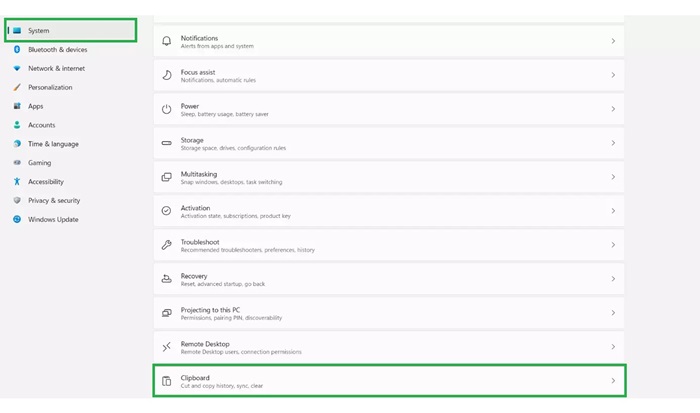The height and width of the screenshot is (413, 700).
Task: Click the Clipboard icon
Action: coord(167,381)
